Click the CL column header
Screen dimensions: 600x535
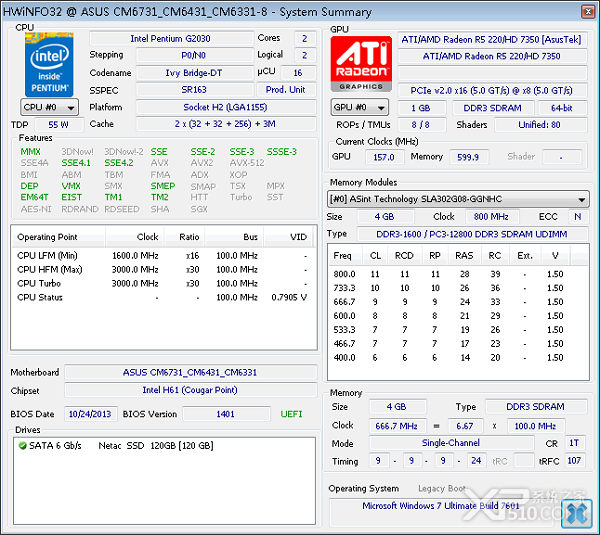pyautogui.click(x=375, y=256)
